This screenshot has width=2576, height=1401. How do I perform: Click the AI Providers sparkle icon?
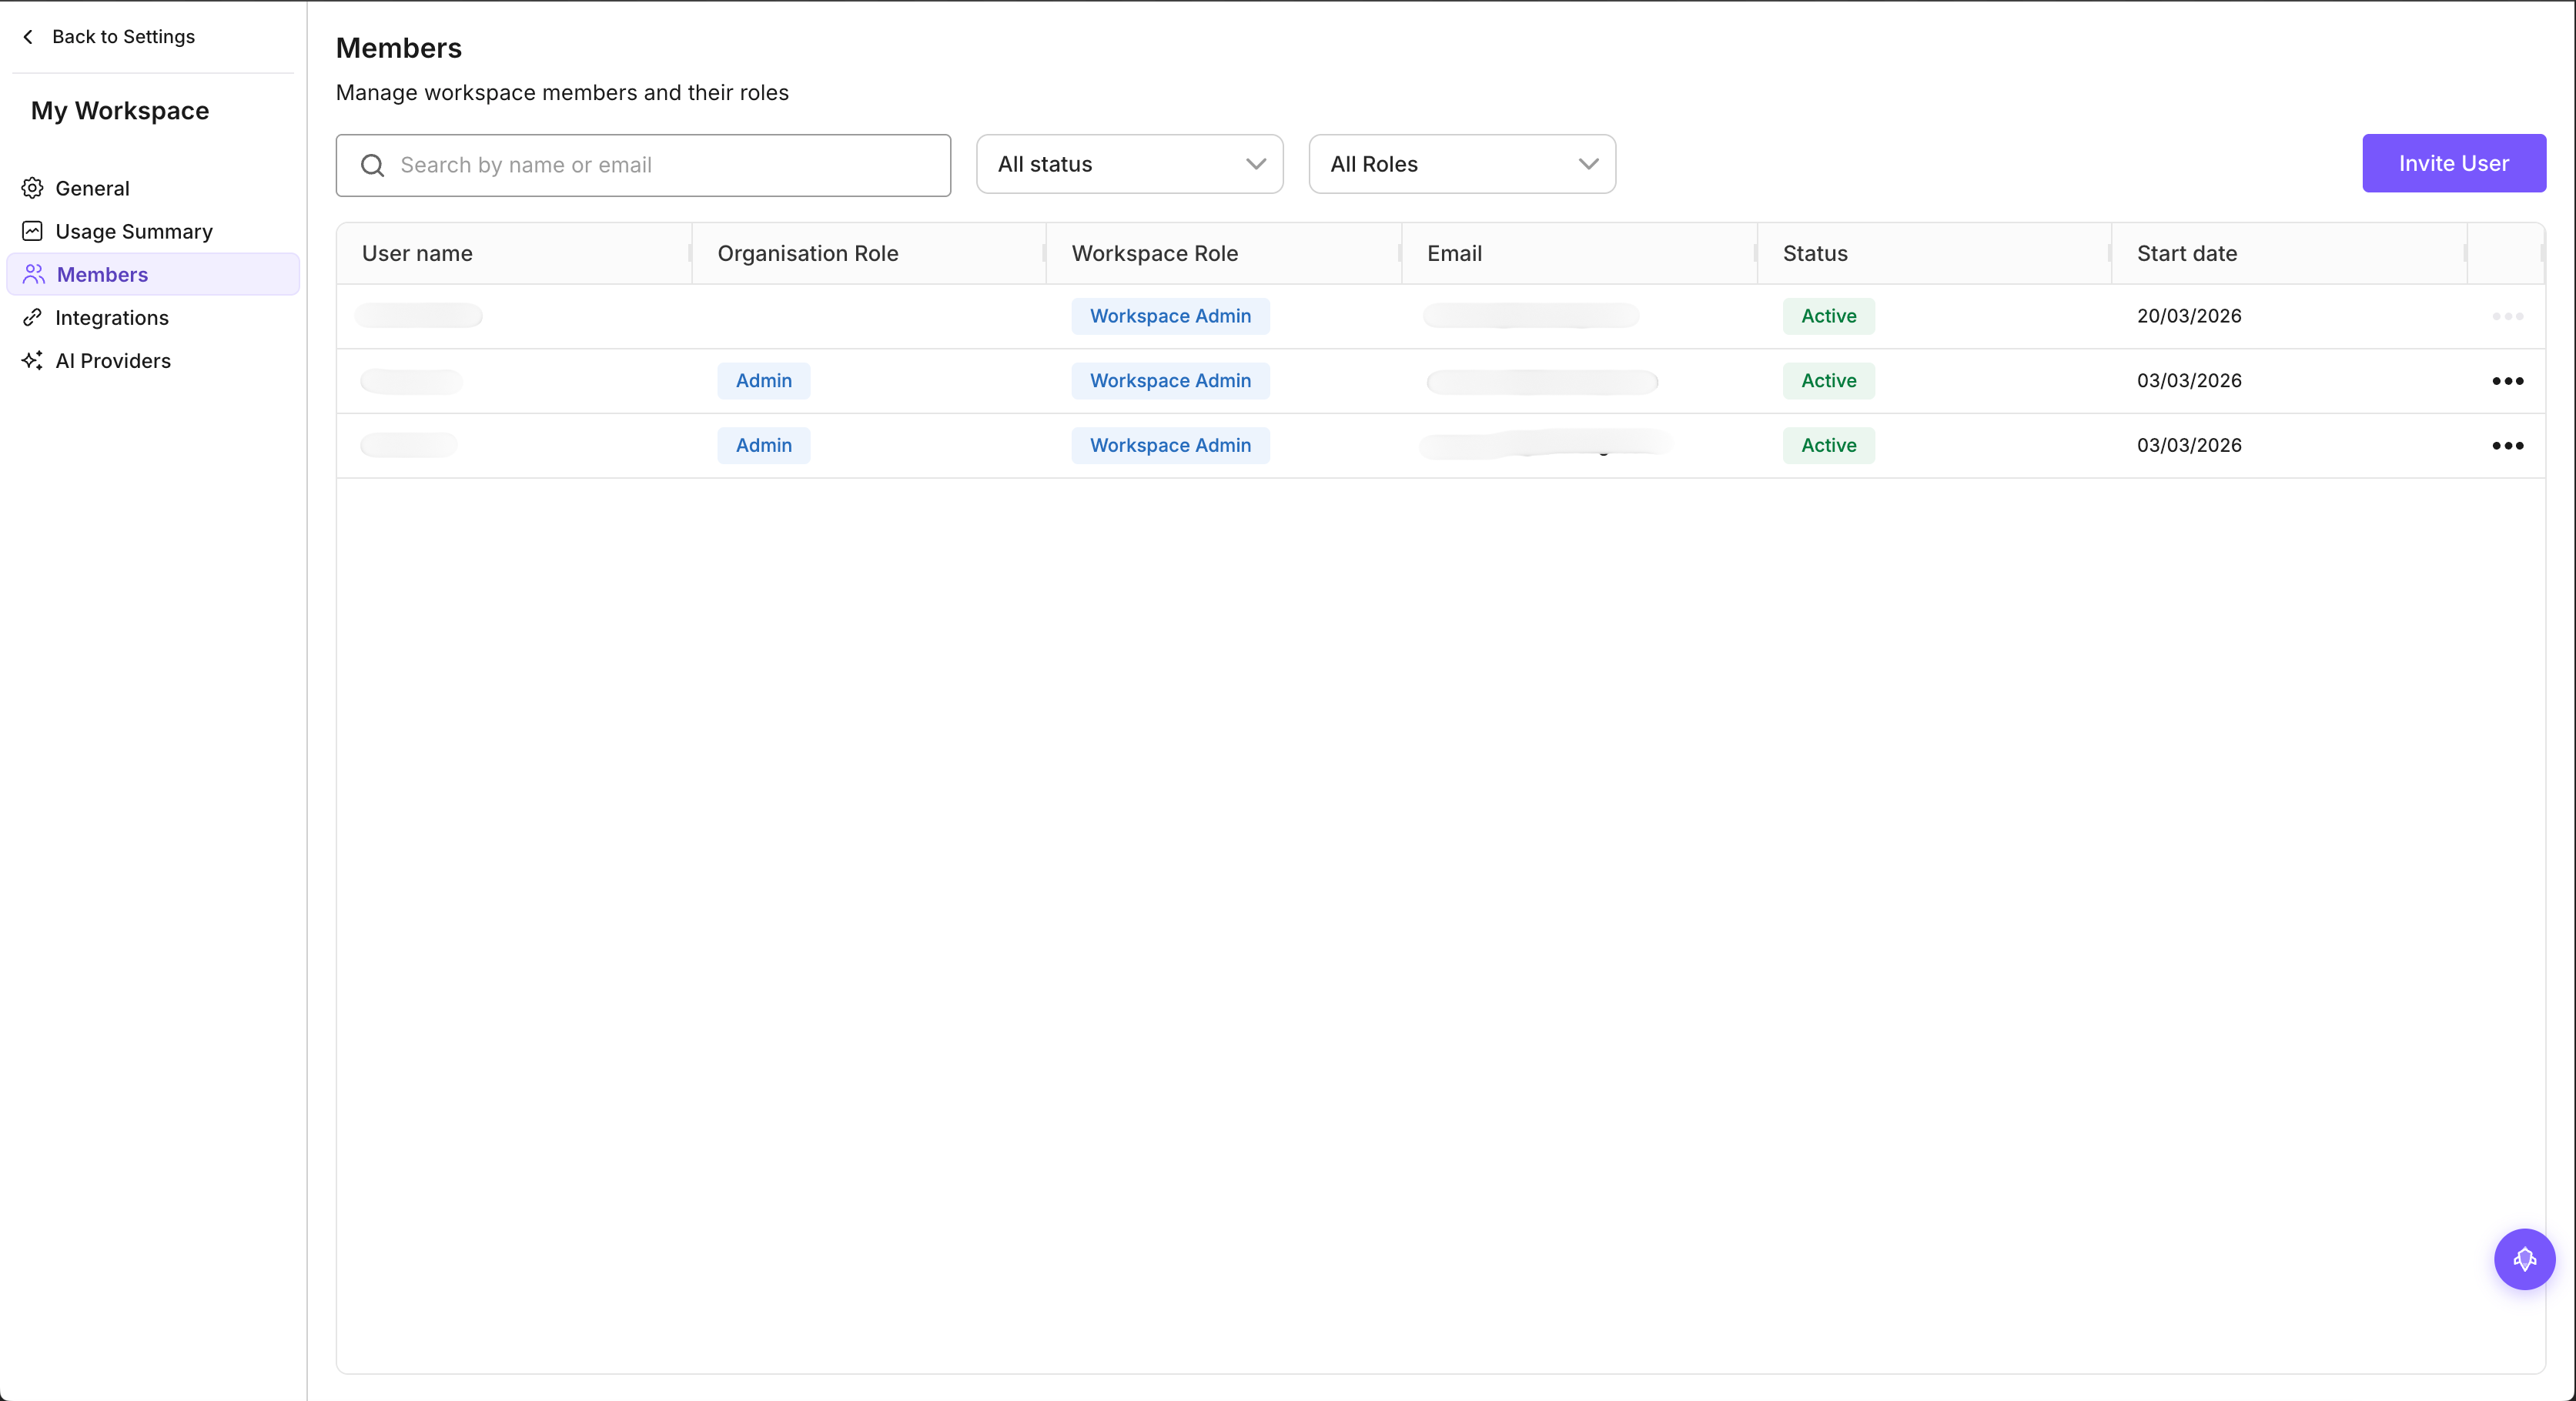pyautogui.click(x=32, y=360)
